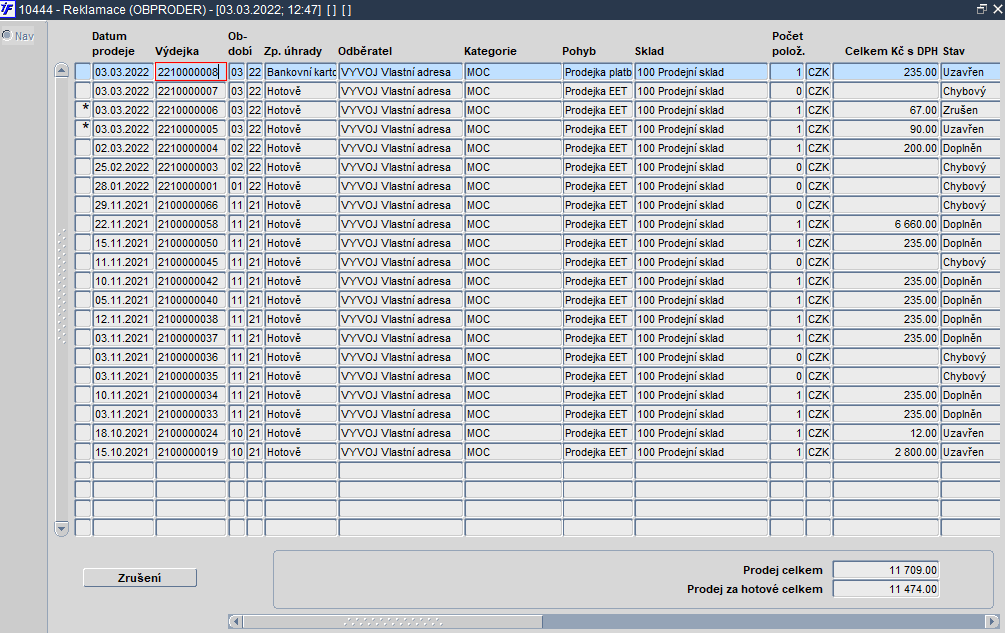Click the Bankovní karta payment cell
Image resolution: width=1005 pixels, height=633 pixels.
[x=301, y=72]
